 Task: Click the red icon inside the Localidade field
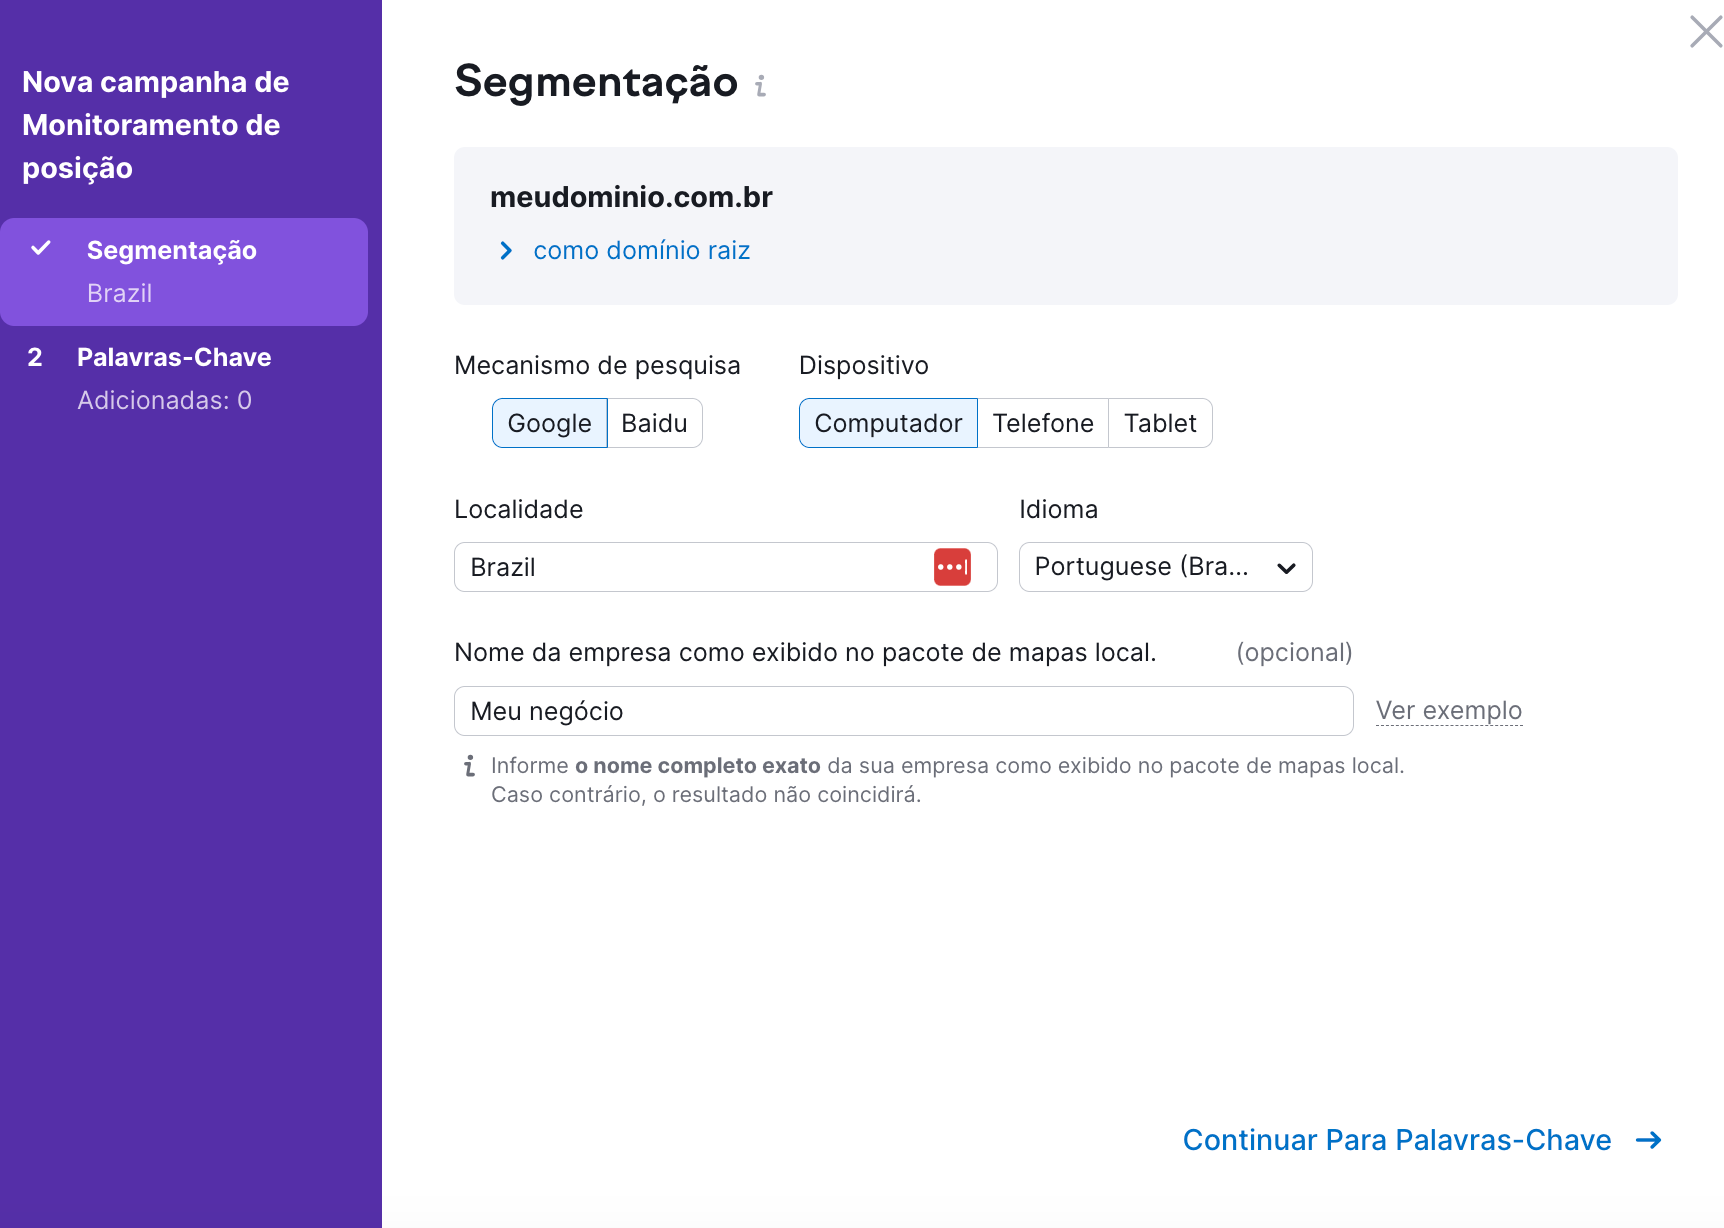click(952, 566)
